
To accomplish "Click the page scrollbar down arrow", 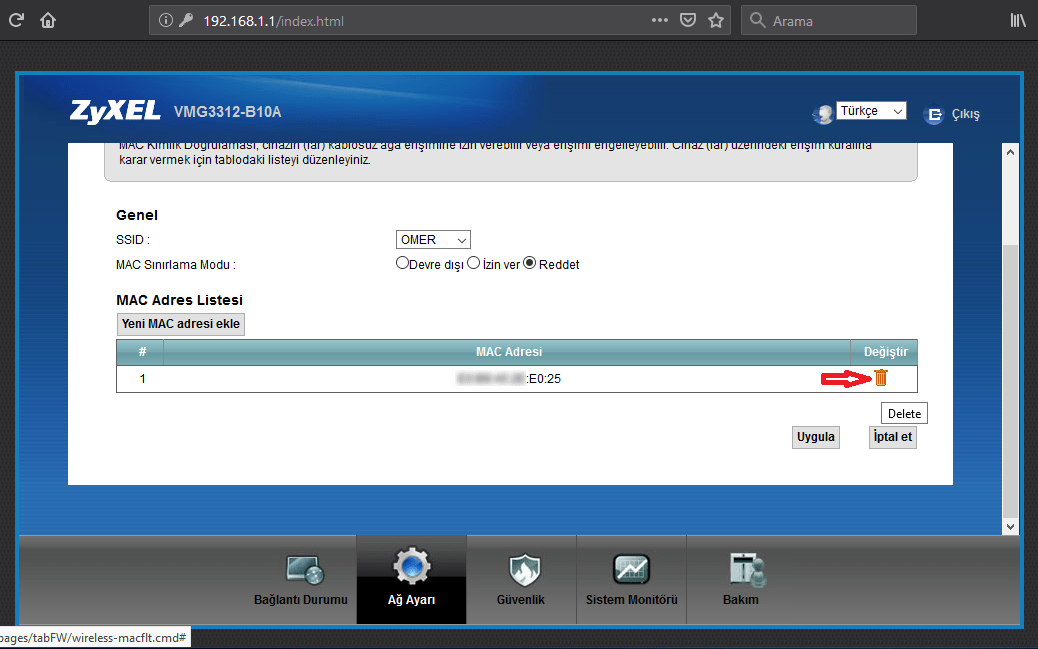I will (1010, 527).
